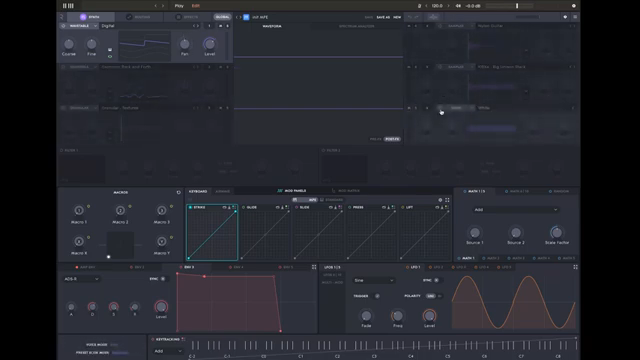Click the Fine tuning knob
Image resolution: width=640 pixels, height=360 pixels.
[91, 44]
